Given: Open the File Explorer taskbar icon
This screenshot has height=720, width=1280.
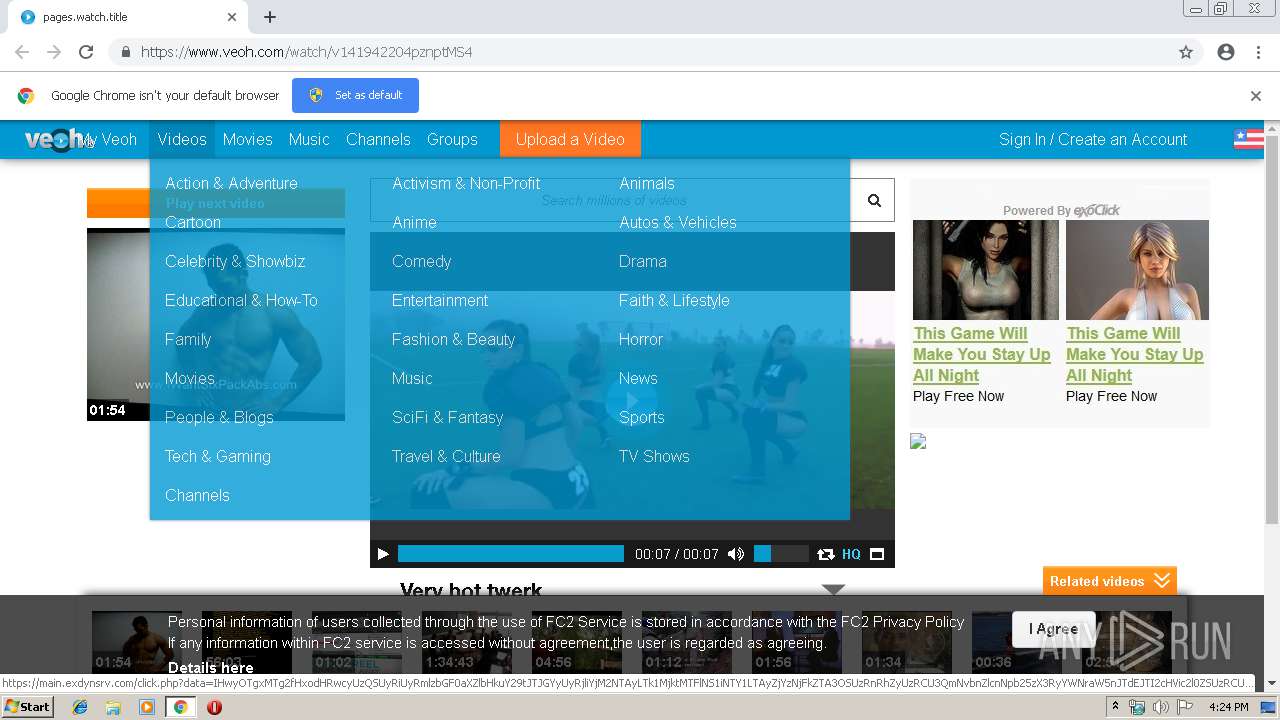Looking at the screenshot, I should [x=113, y=707].
